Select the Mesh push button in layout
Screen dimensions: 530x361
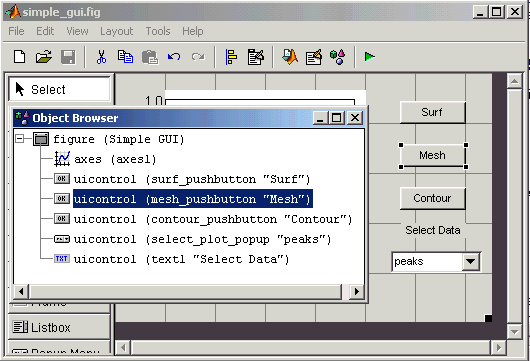tap(433, 155)
